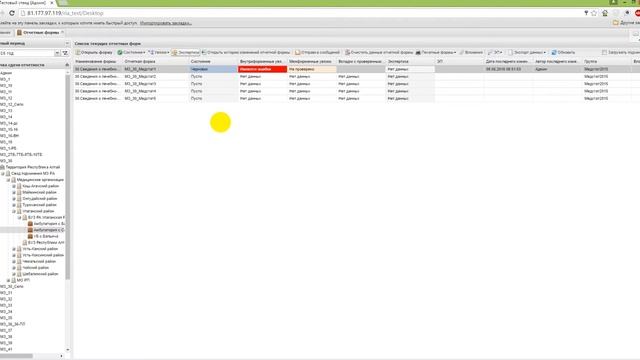640x360 pixels.
Task: Expand the "Чойский район" node
Action: pyautogui.click(x=14, y=268)
